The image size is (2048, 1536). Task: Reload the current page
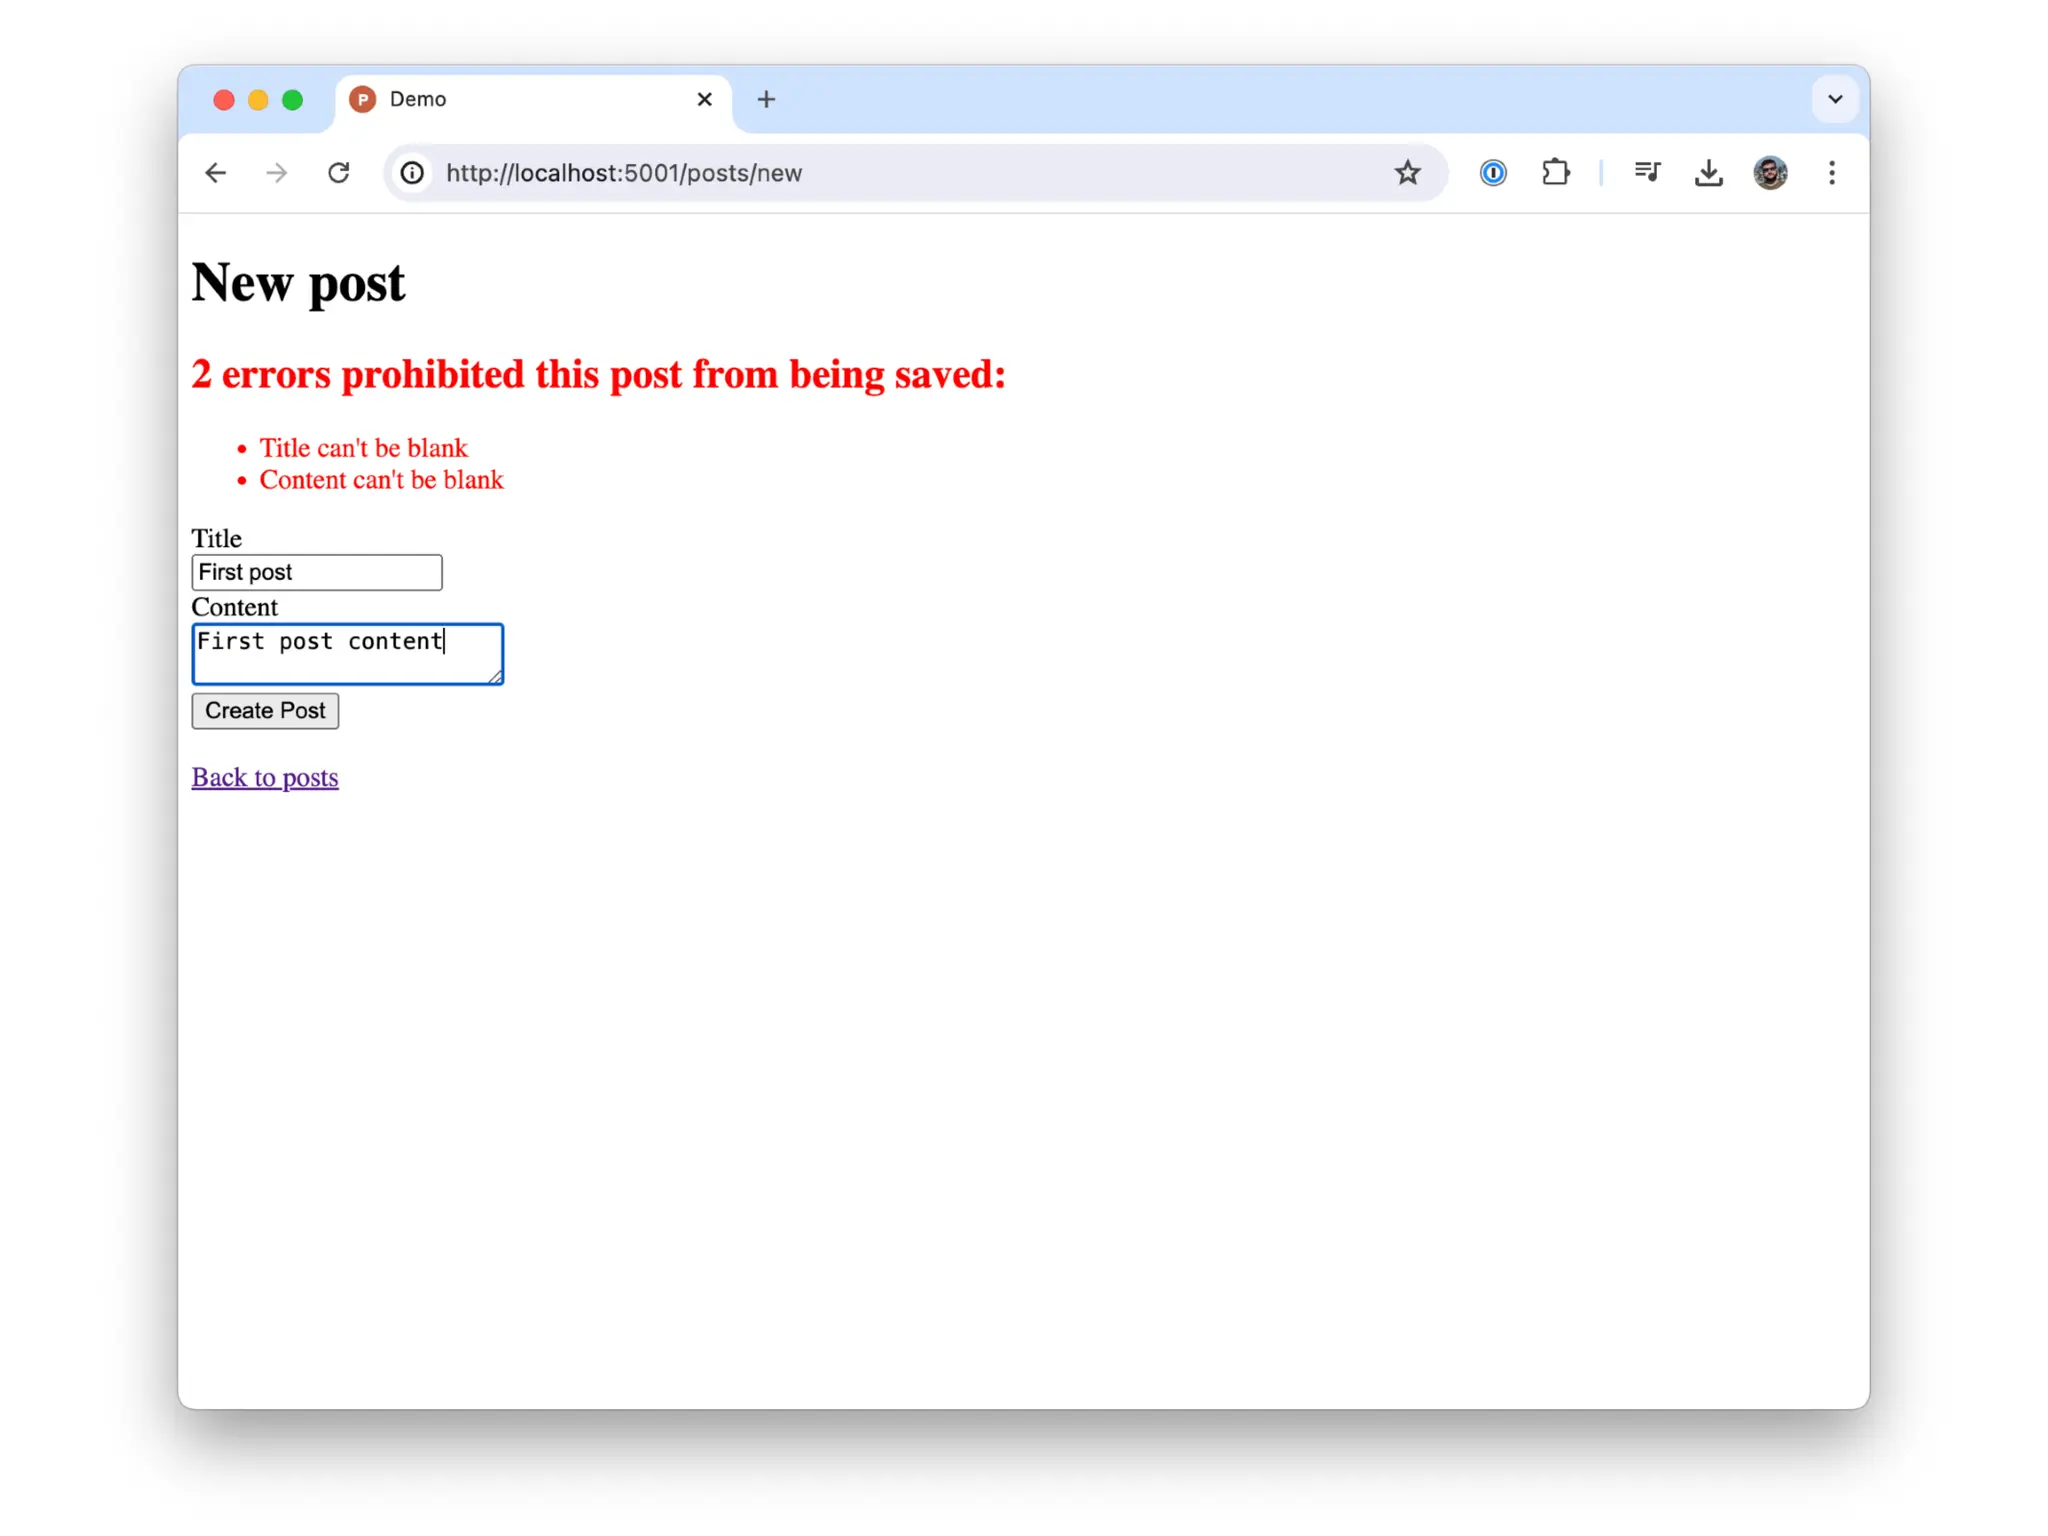coord(339,173)
